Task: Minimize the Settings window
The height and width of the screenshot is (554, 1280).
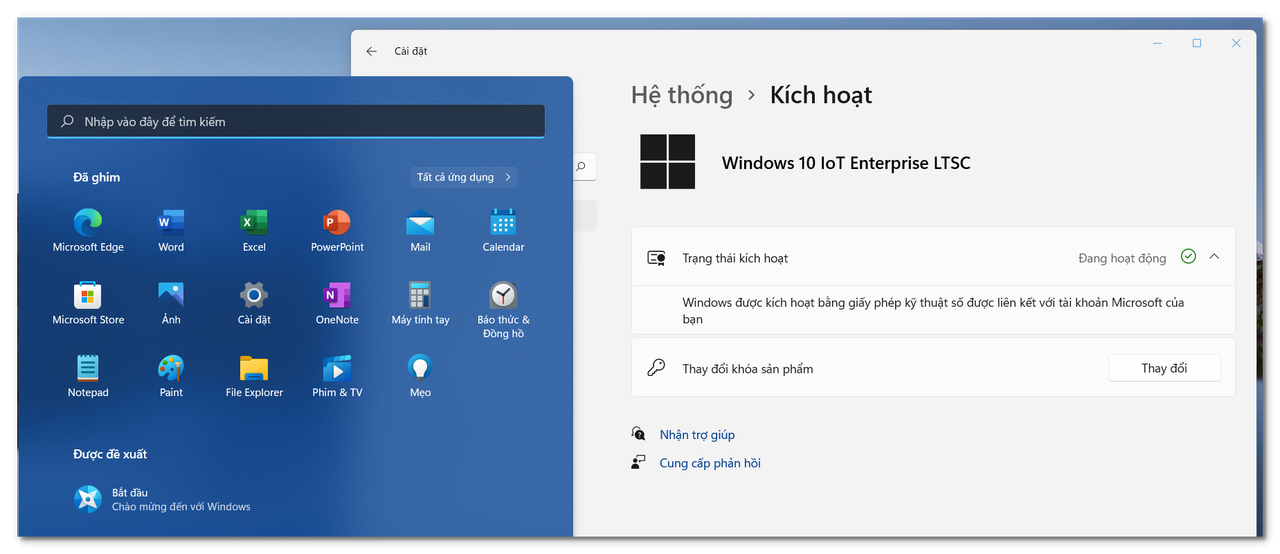Action: [1158, 43]
